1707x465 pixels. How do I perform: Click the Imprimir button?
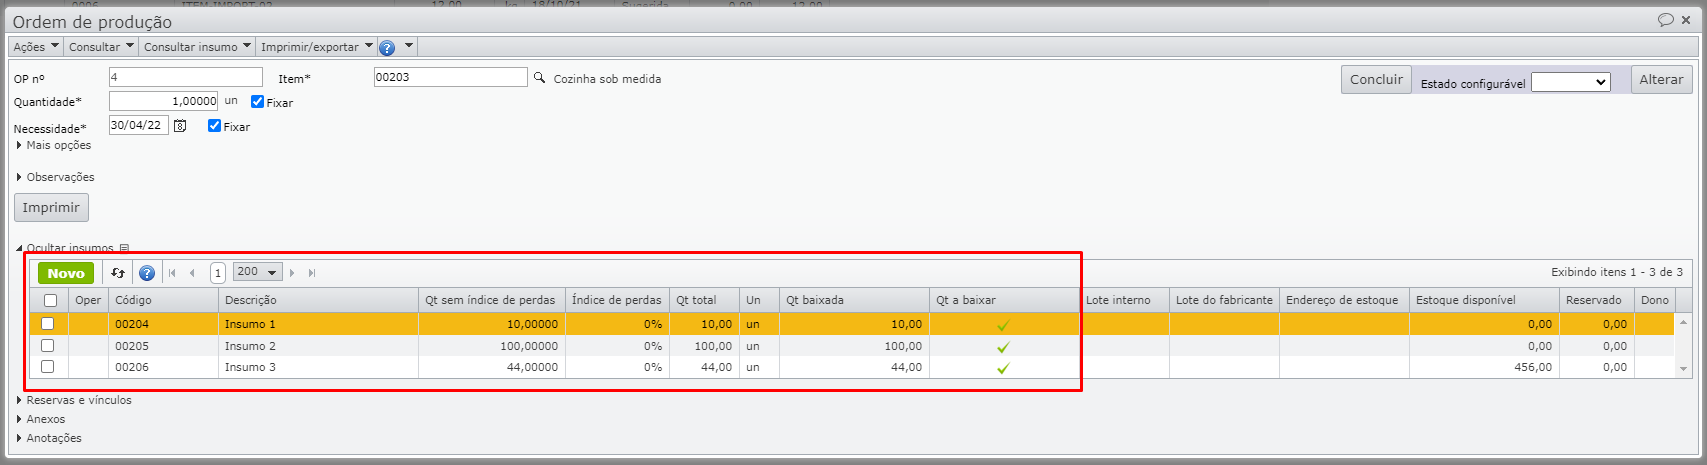51,207
